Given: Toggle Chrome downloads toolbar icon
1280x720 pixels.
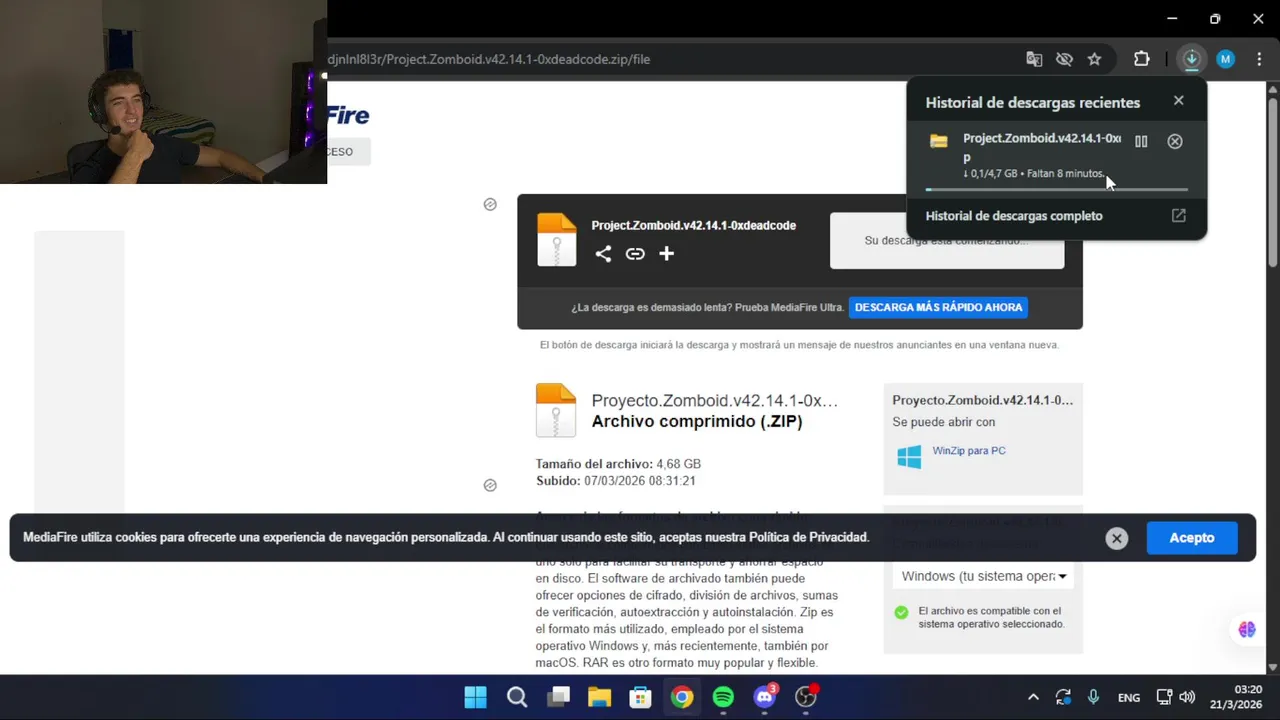Looking at the screenshot, I should tap(1191, 59).
